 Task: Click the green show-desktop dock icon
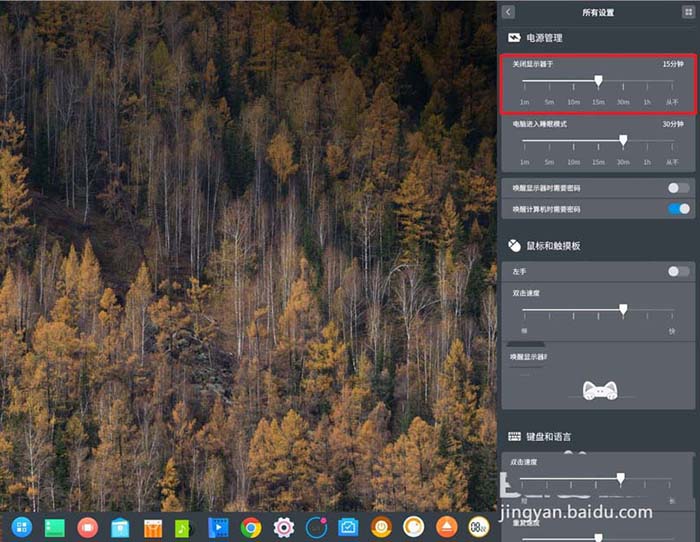click(x=54, y=528)
